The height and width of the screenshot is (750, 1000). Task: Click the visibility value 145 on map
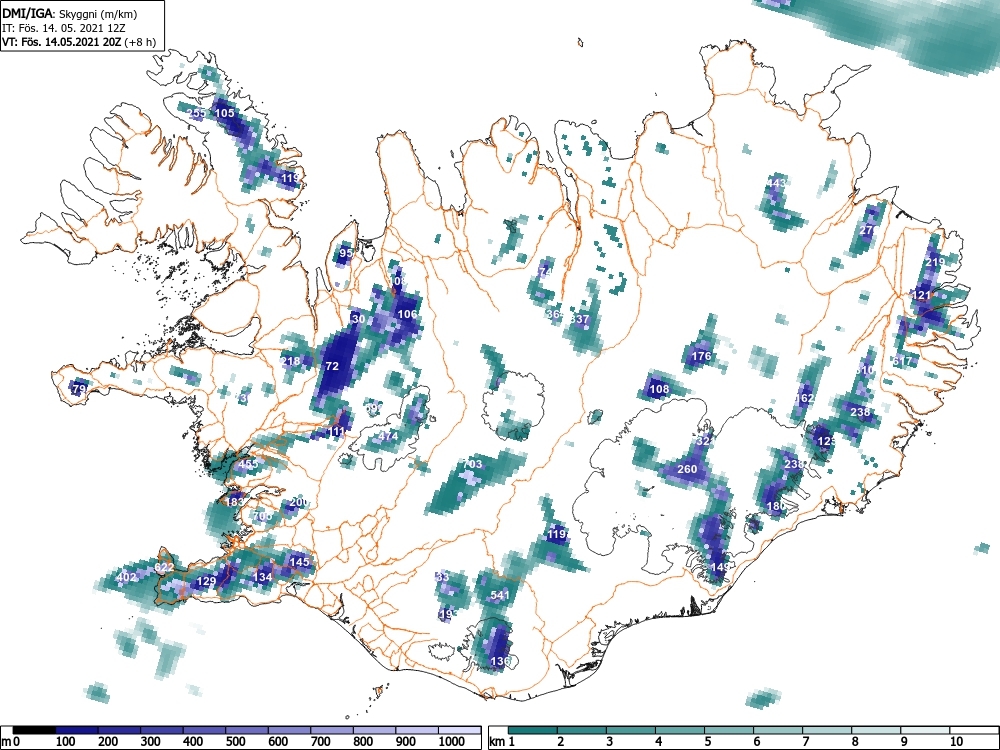coord(299,562)
